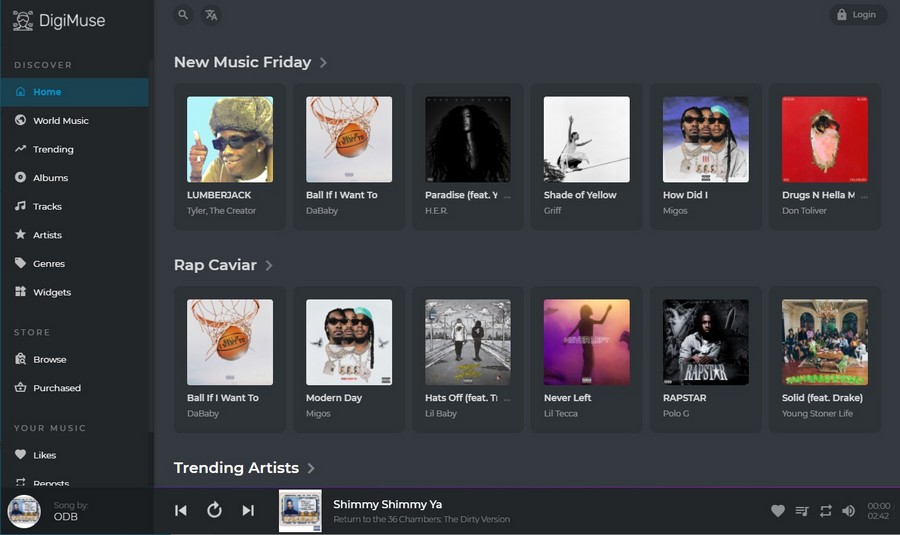Click Young Stoner Life artist name
This screenshot has width=900, height=535.
(x=817, y=413)
